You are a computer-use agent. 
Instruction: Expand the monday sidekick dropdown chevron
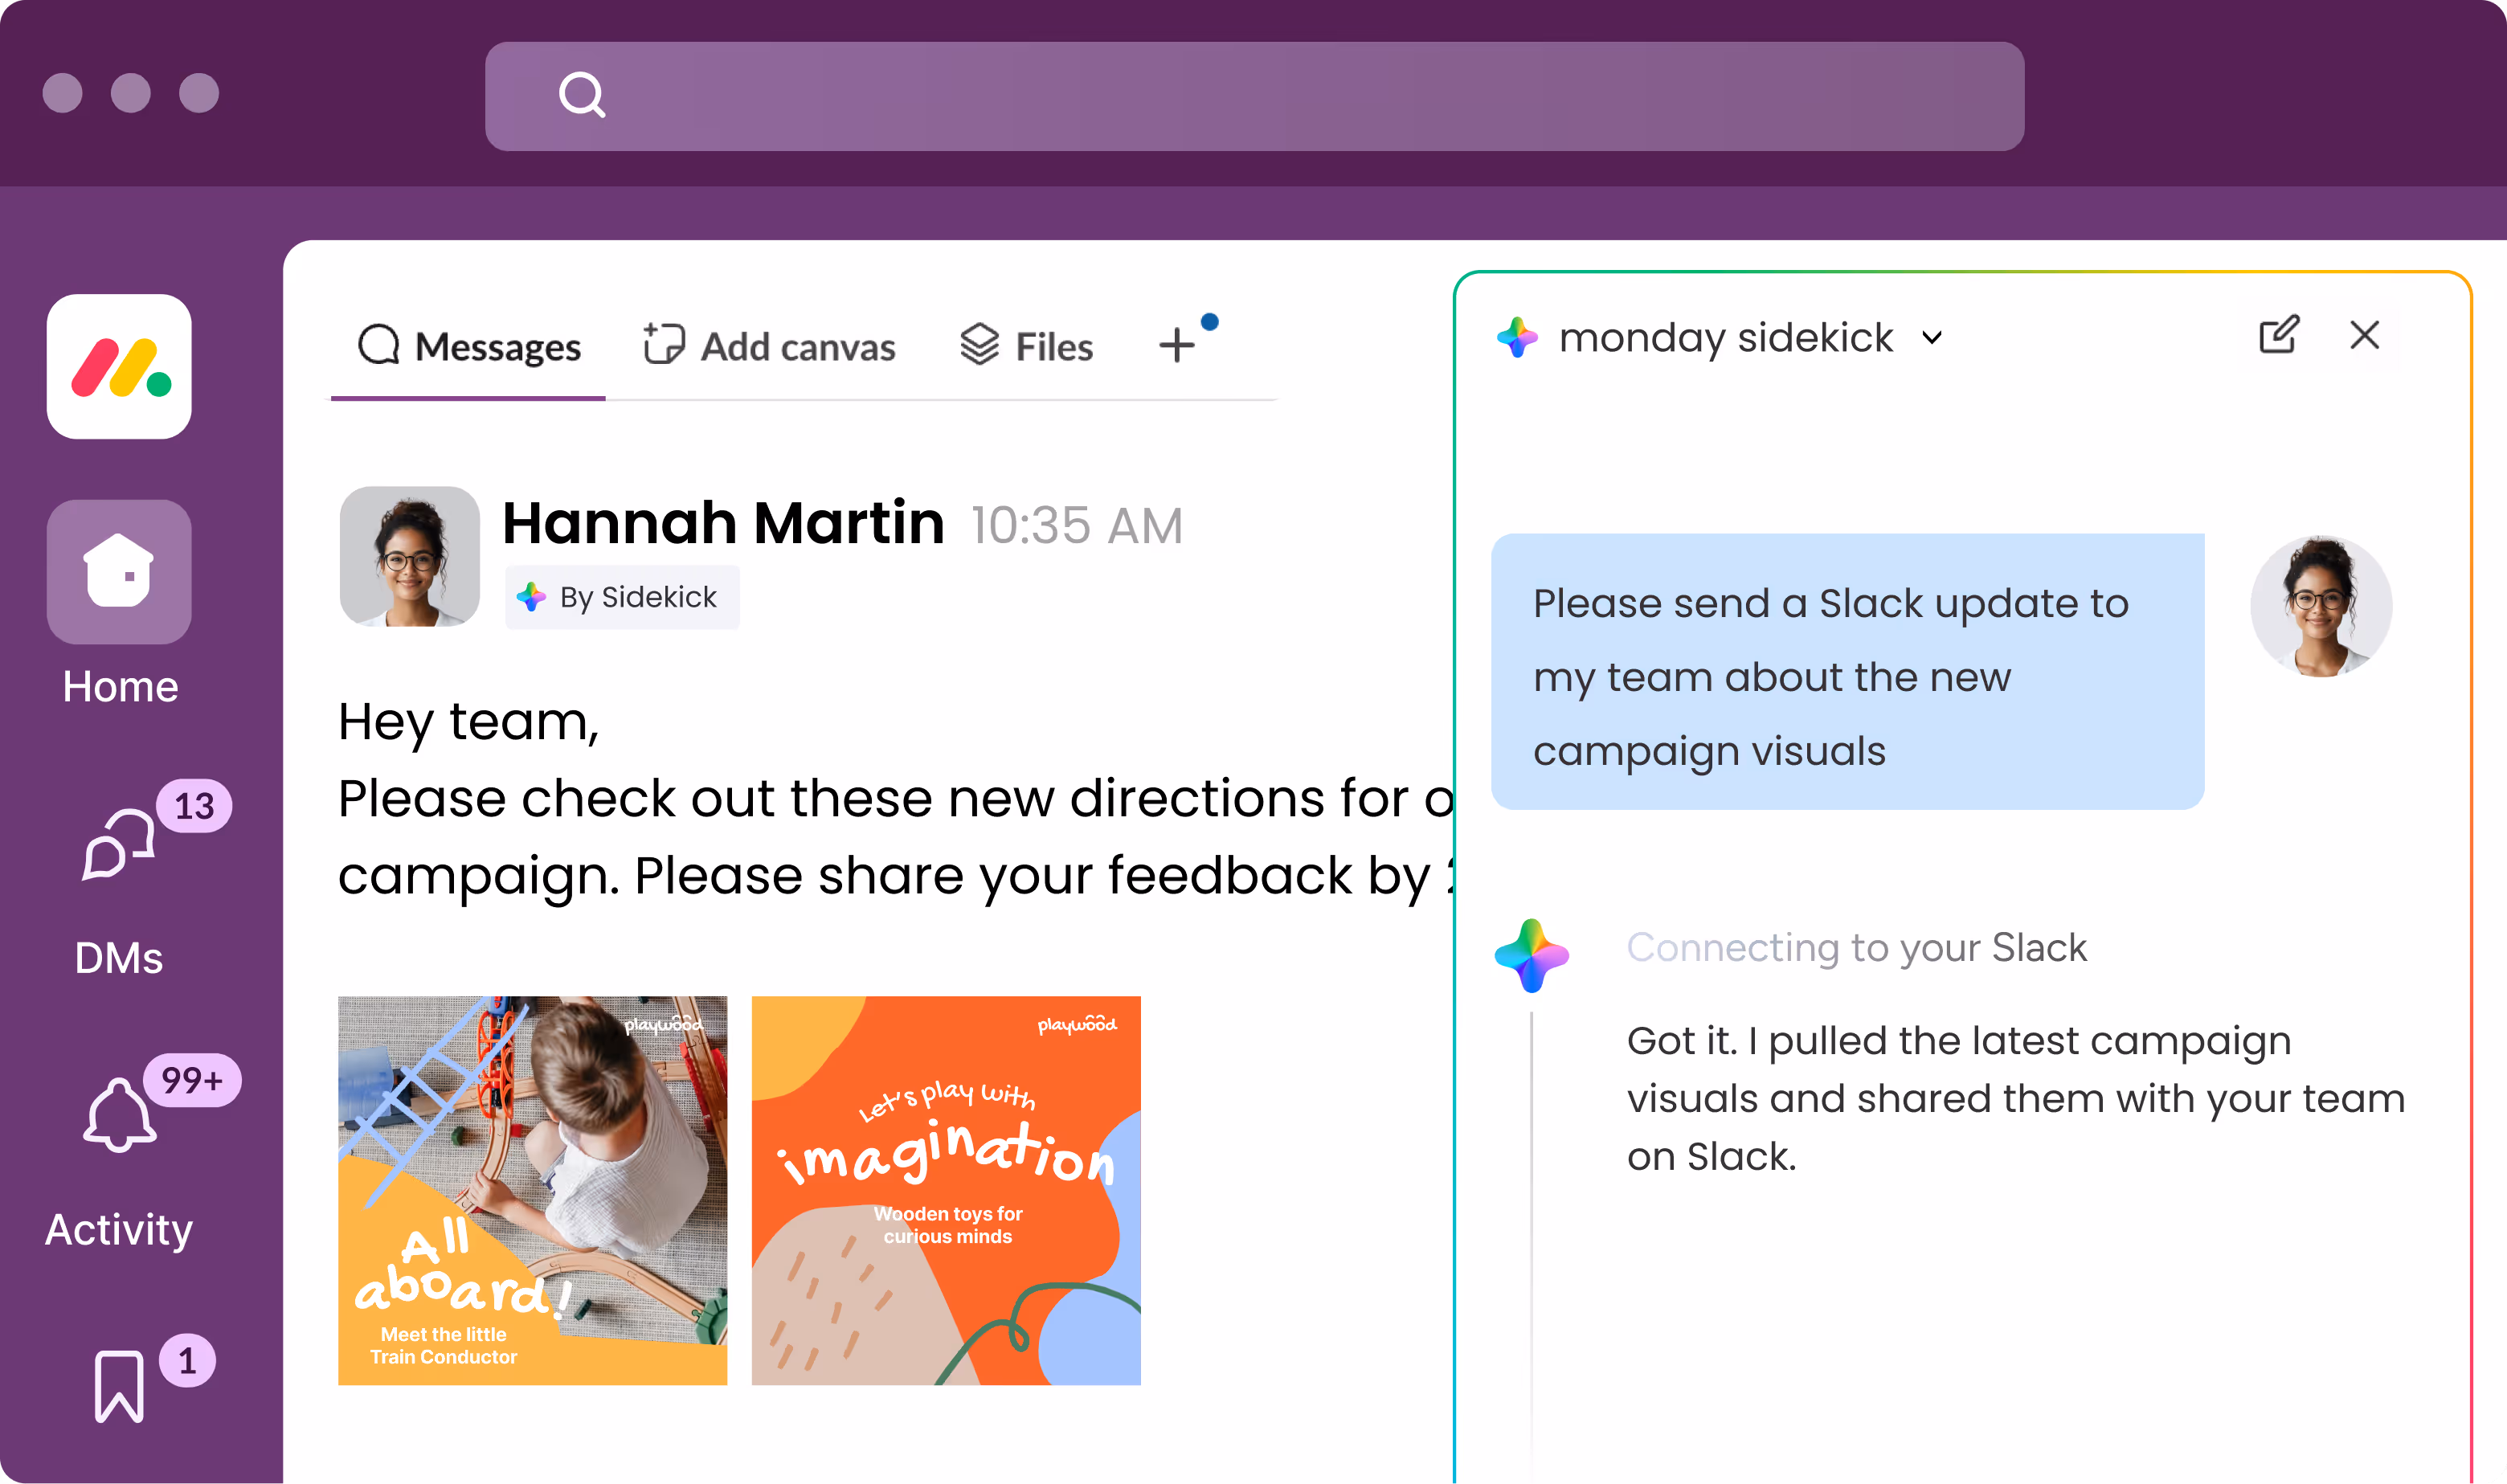tap(1932, 338)
